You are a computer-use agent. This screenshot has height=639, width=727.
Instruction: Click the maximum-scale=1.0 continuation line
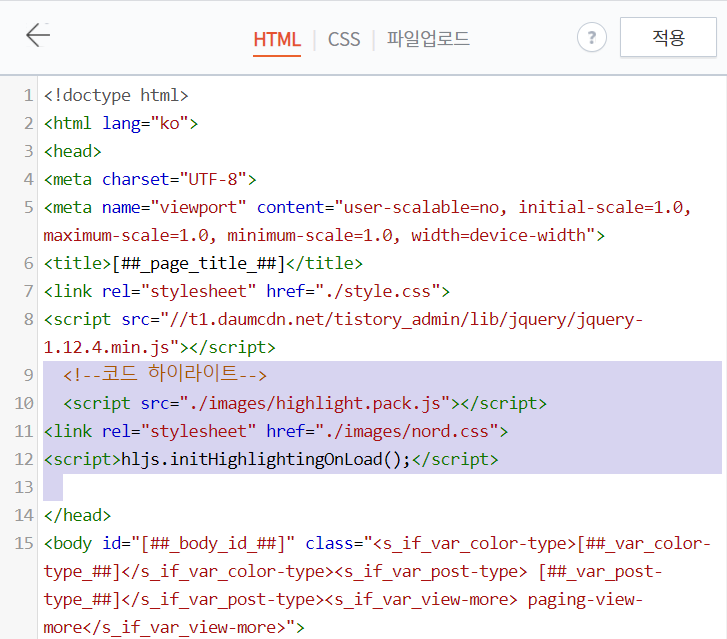point(324,236)
